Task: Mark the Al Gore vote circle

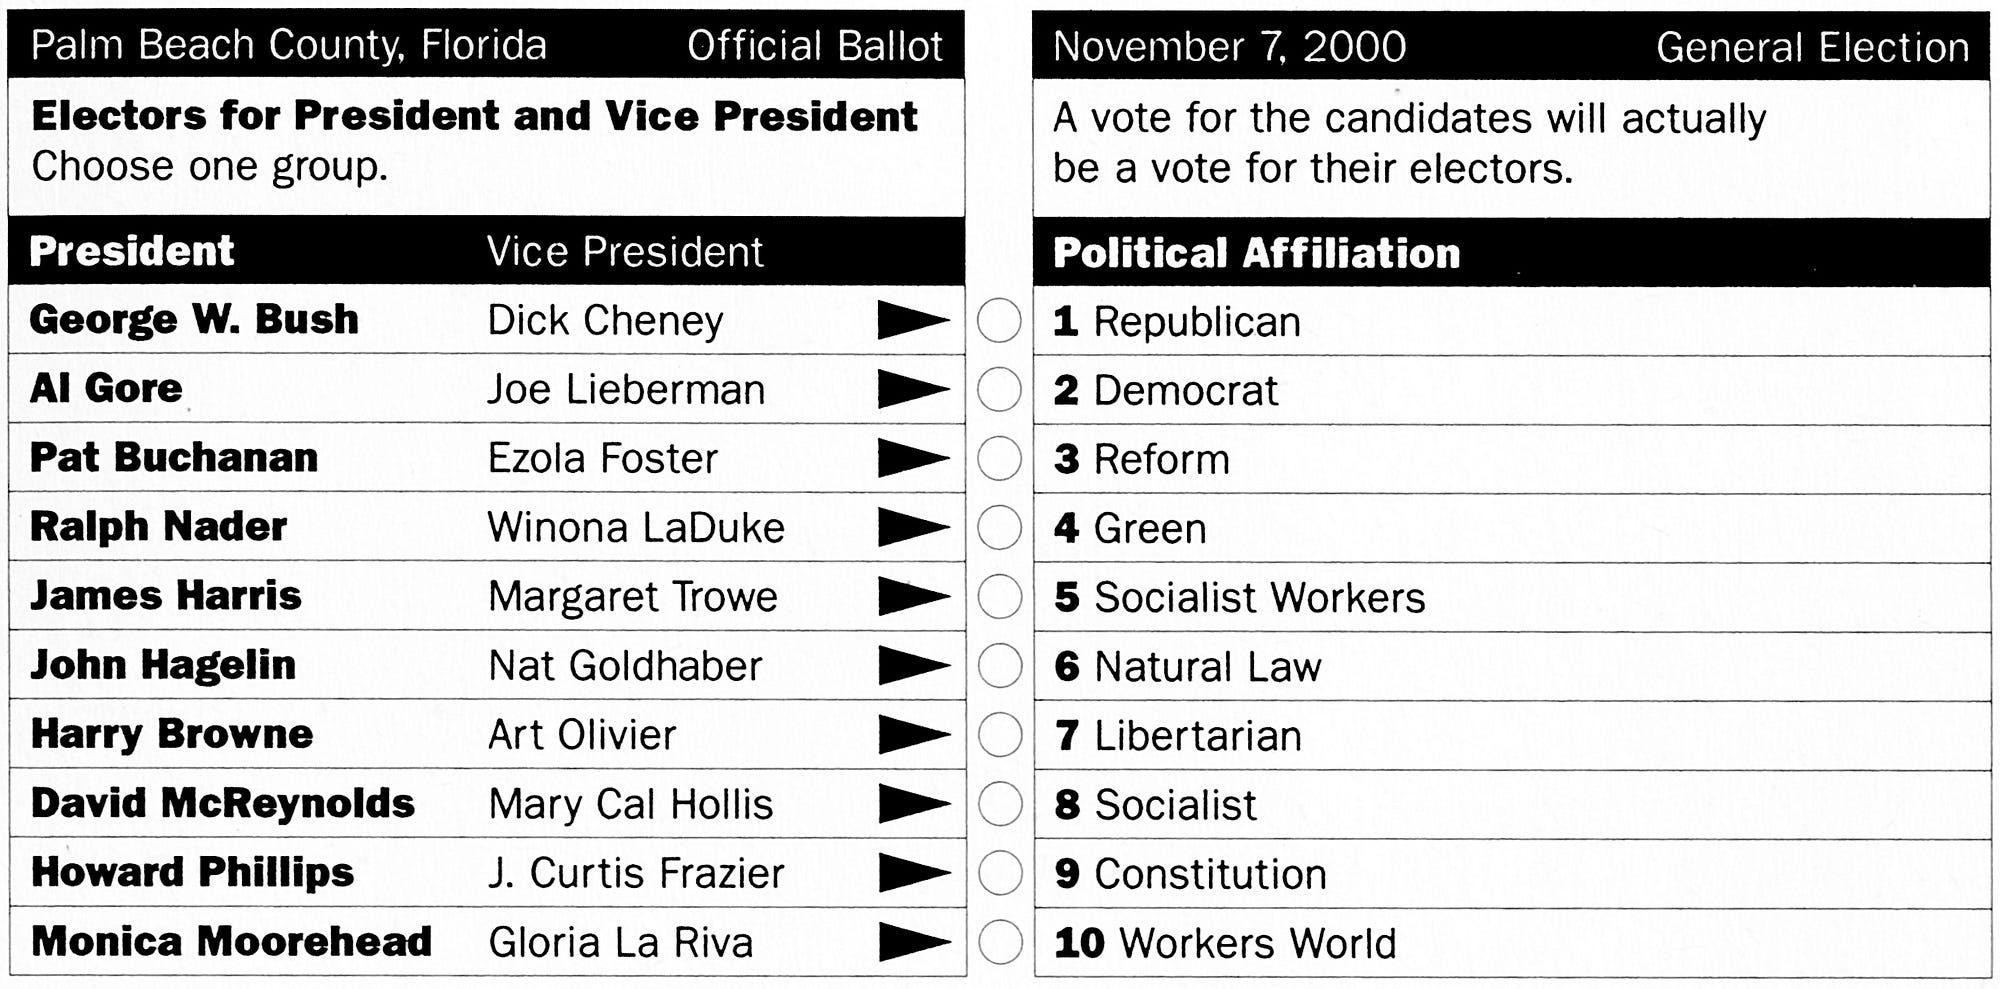Action: point(999,389)
